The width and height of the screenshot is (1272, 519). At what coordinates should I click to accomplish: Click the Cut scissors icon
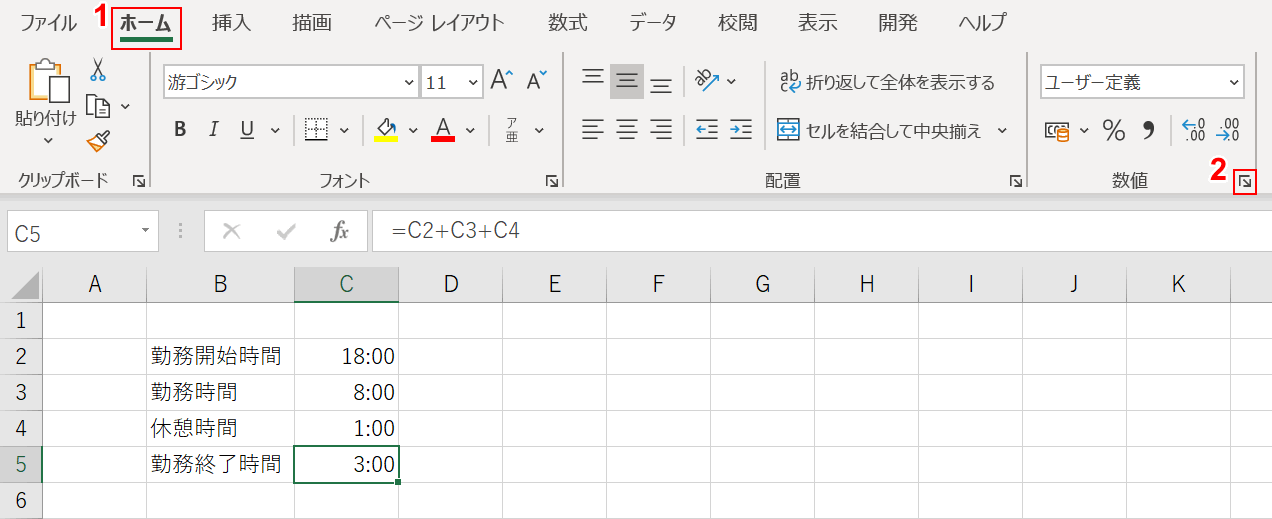pyautogui.click(x=98, y=69)
